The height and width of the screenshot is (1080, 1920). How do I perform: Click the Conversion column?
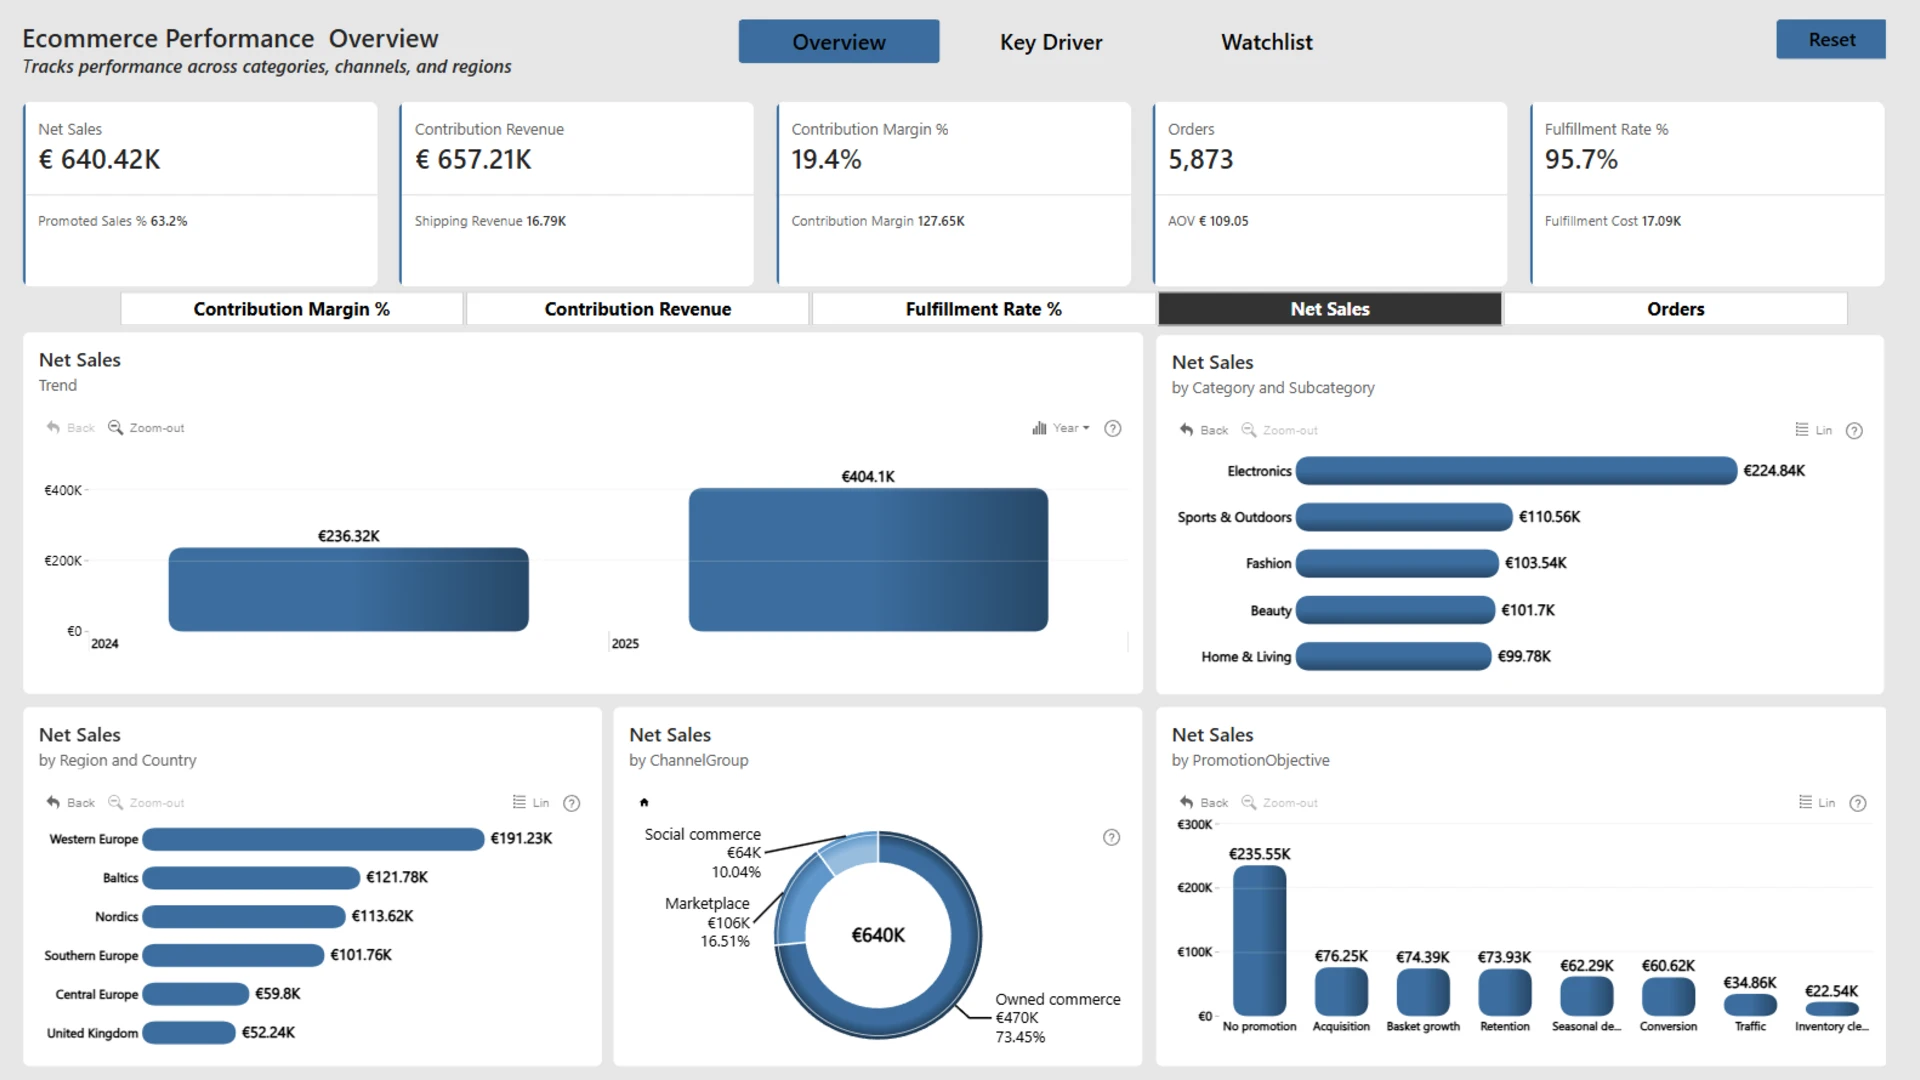(1668, 997)
